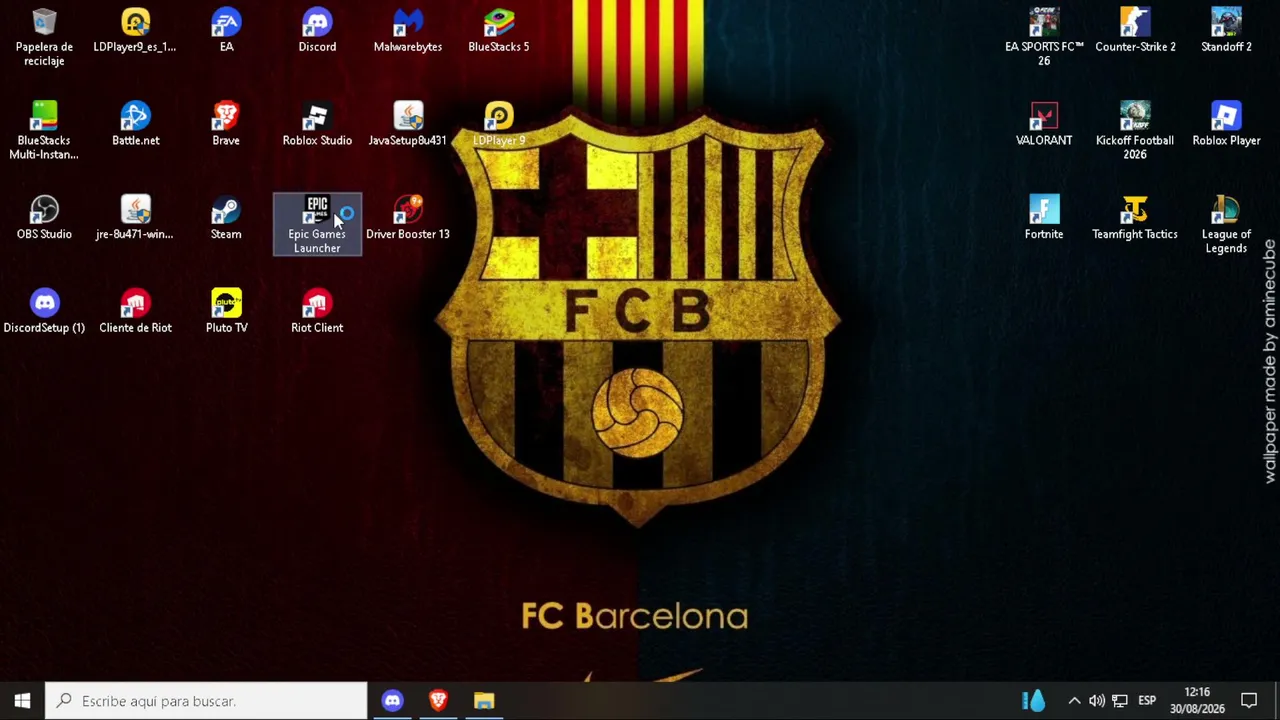Click the blue water-drop icon in the system tray
This screenshot has height=720, width=1280.
[x=1034, y=701]
